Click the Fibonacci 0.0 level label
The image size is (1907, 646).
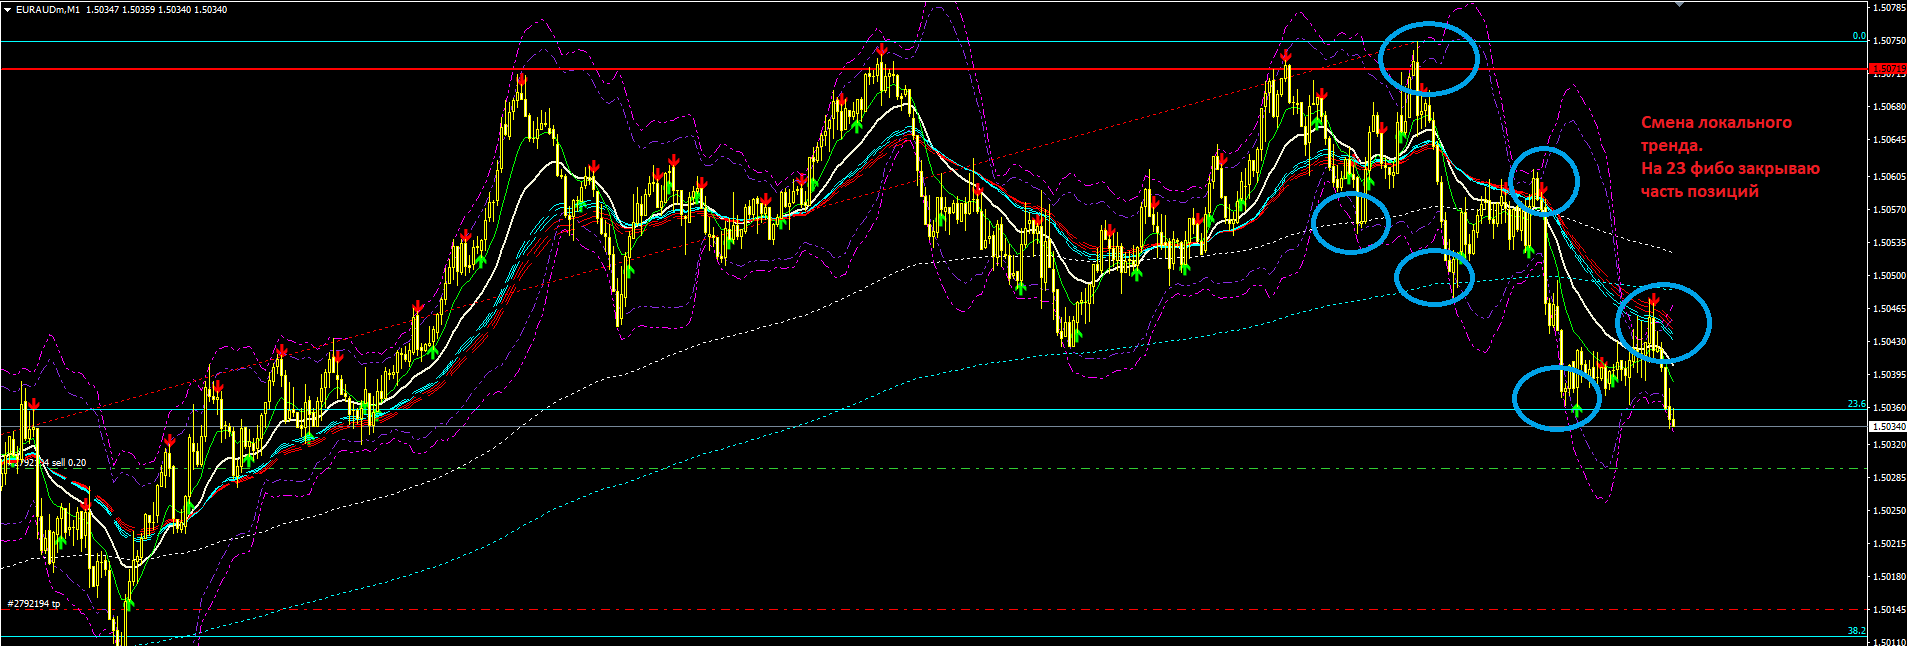tap(1859, 36)
